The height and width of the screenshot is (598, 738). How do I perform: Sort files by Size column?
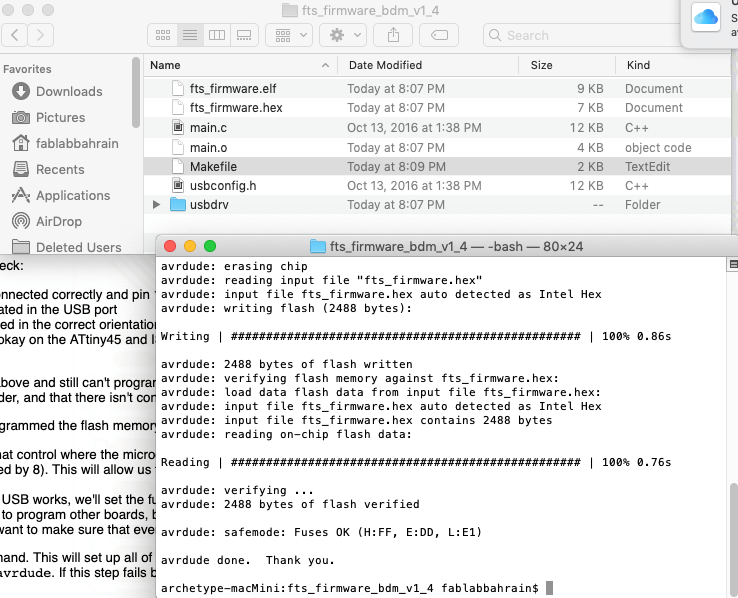click(567, 65)
